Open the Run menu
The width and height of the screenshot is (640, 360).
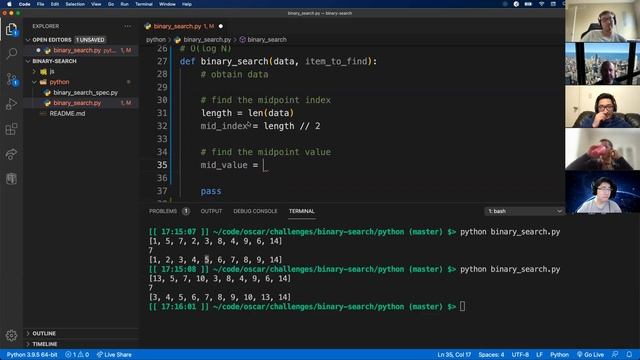point(124,4)
